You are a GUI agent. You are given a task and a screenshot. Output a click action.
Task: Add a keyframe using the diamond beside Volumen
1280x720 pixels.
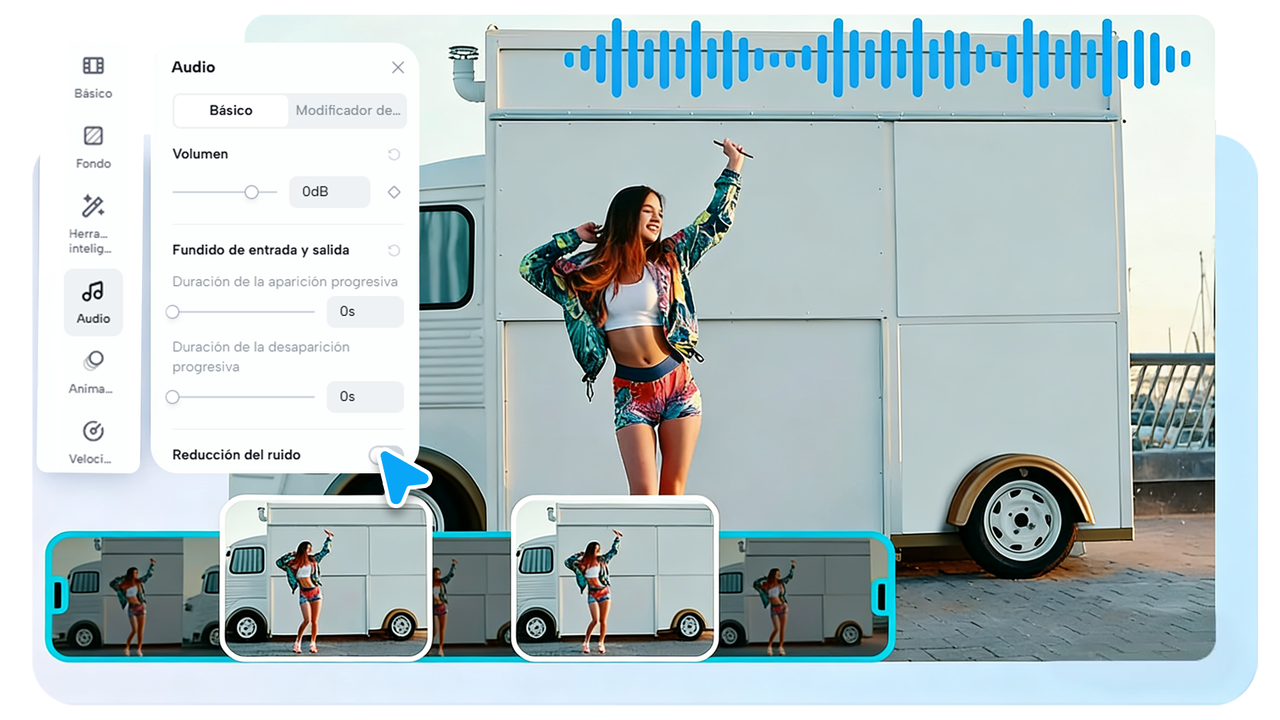392,191
